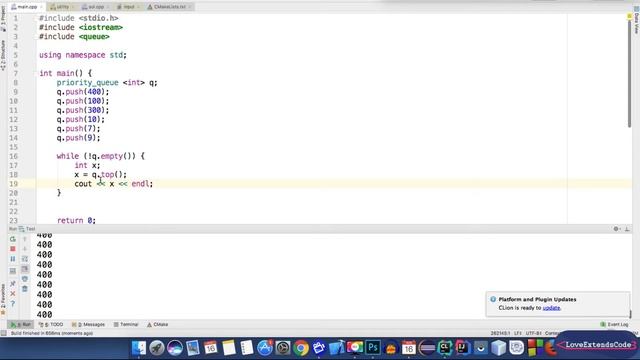Click the line 'x = q.top();'
The width and height of the screenshot is (640, 360).
pos(100,175)
